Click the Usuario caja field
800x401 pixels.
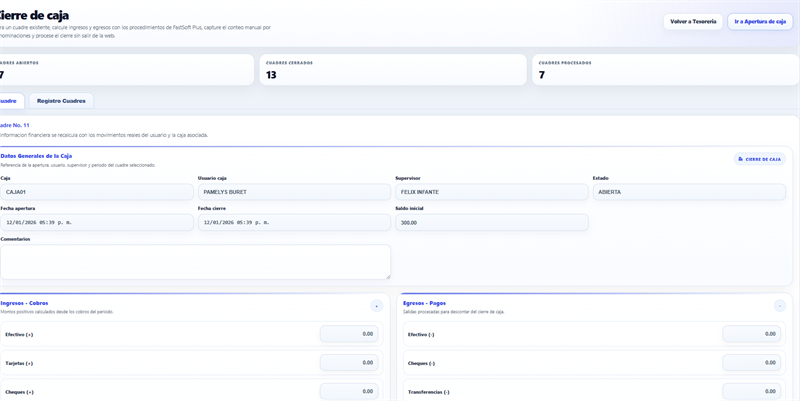[x=294, y=192]
